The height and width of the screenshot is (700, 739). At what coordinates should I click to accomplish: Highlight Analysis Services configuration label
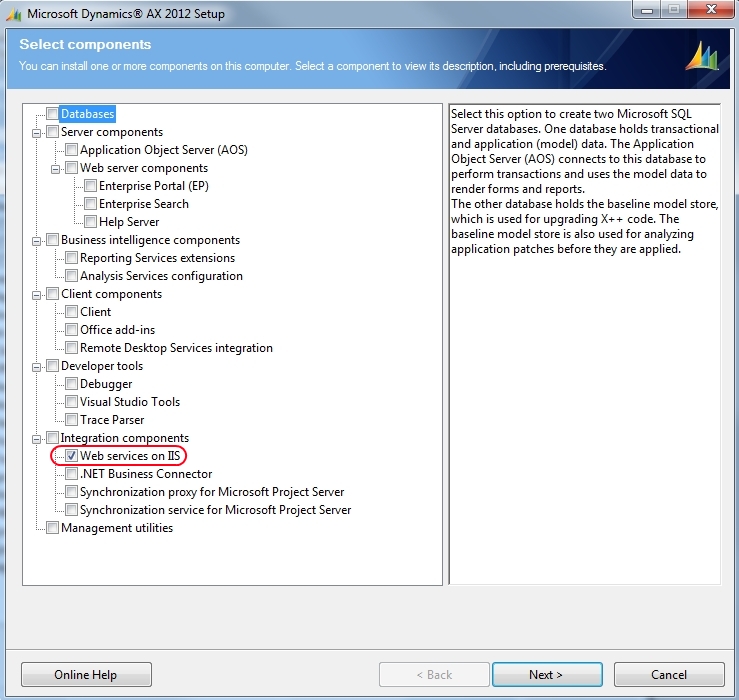pos(161,276)
